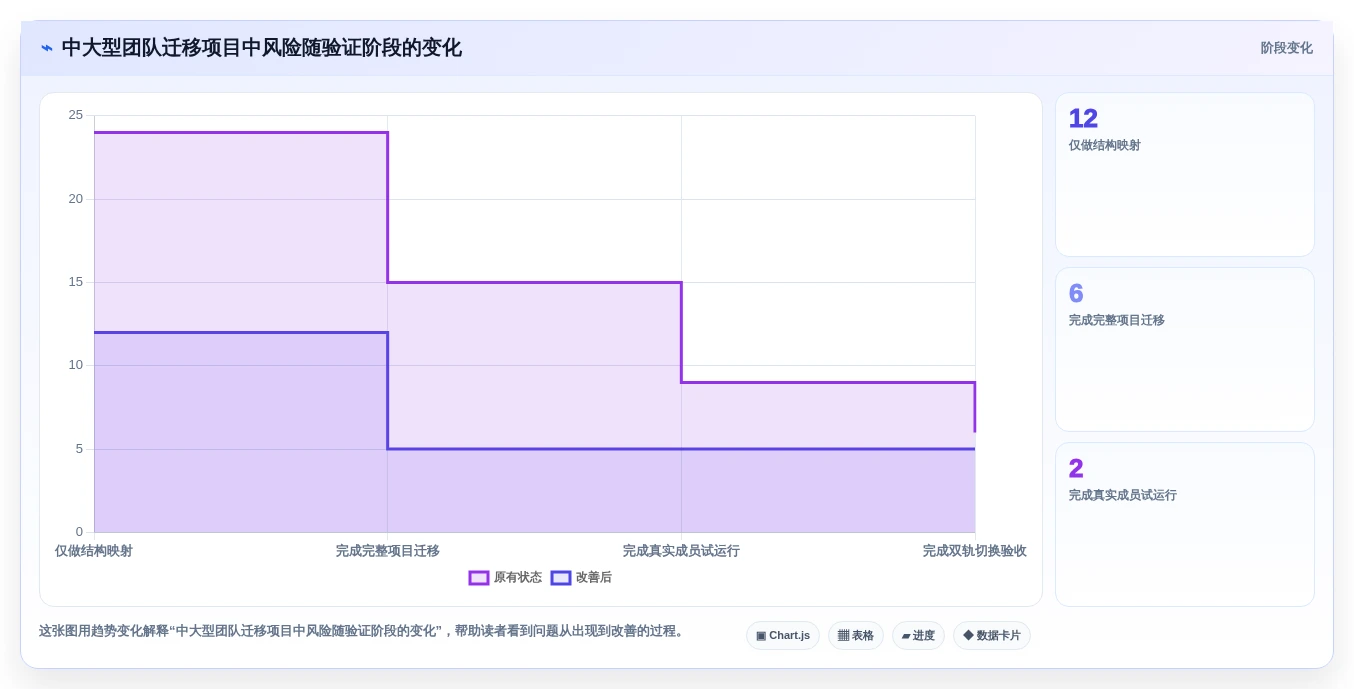This screenshot has height=689, width=1354.
Task: Open the 仅做结构映射 card showing 12
Action: point(1185,175)
